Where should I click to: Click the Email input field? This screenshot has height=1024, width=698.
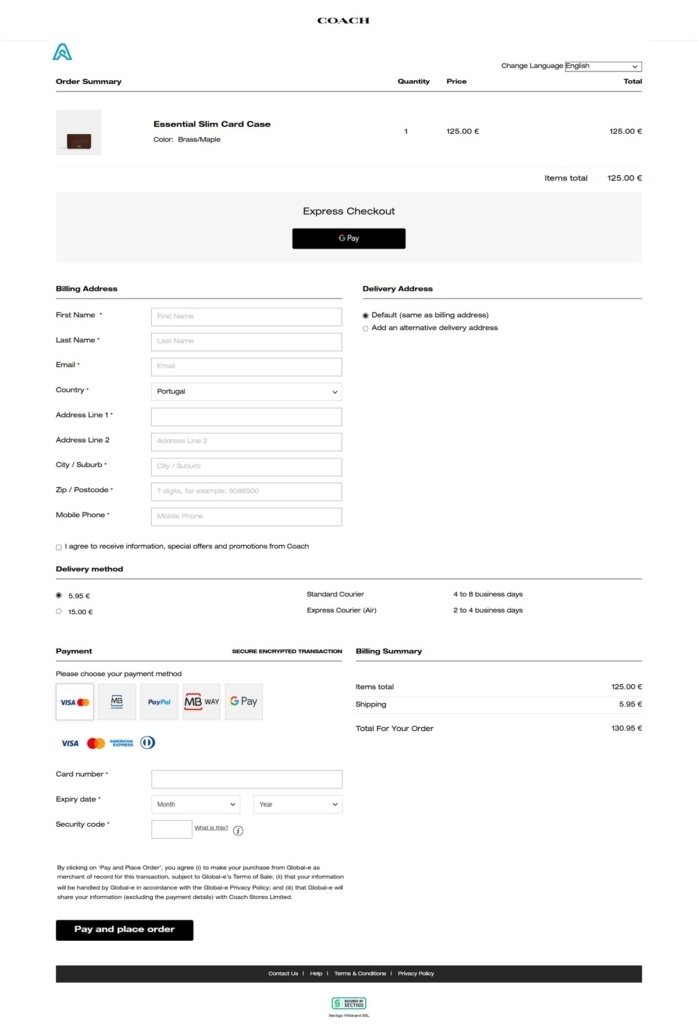[246, 366]
